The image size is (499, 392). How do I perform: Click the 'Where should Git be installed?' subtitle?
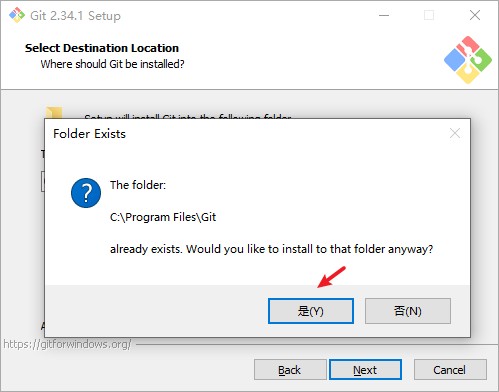[112, 64]
